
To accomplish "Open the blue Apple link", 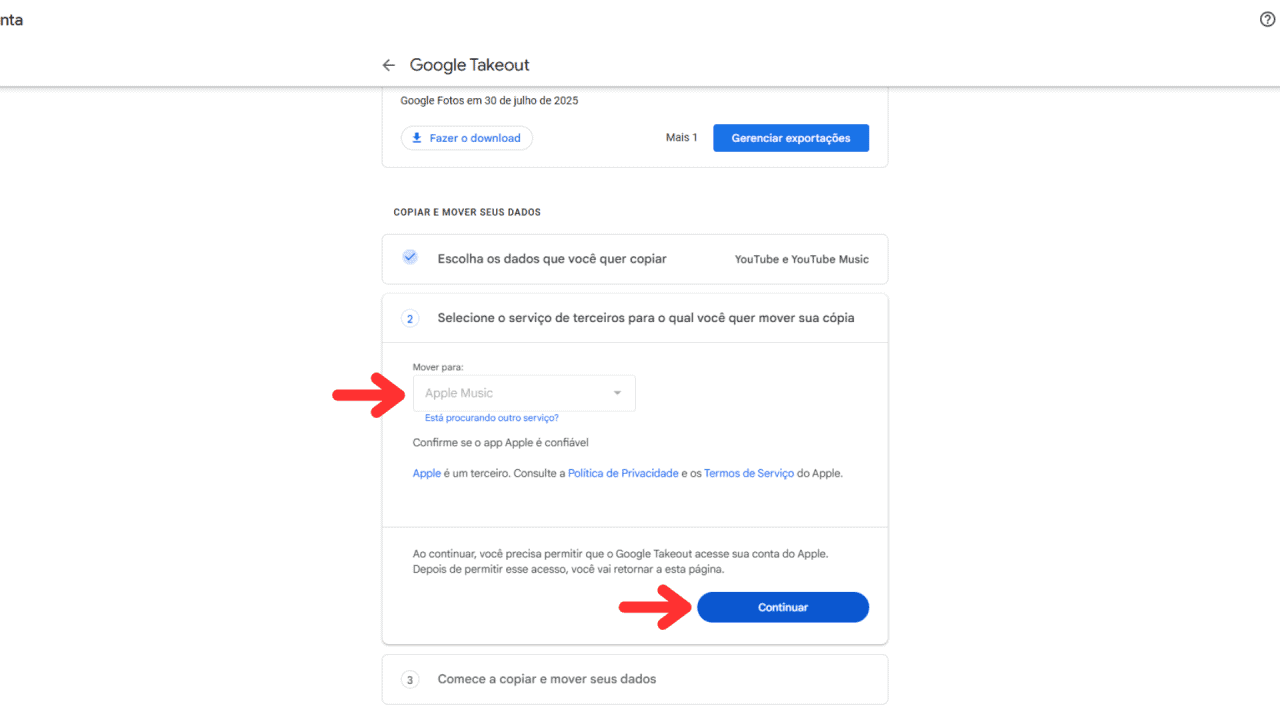I will (427, 473).
